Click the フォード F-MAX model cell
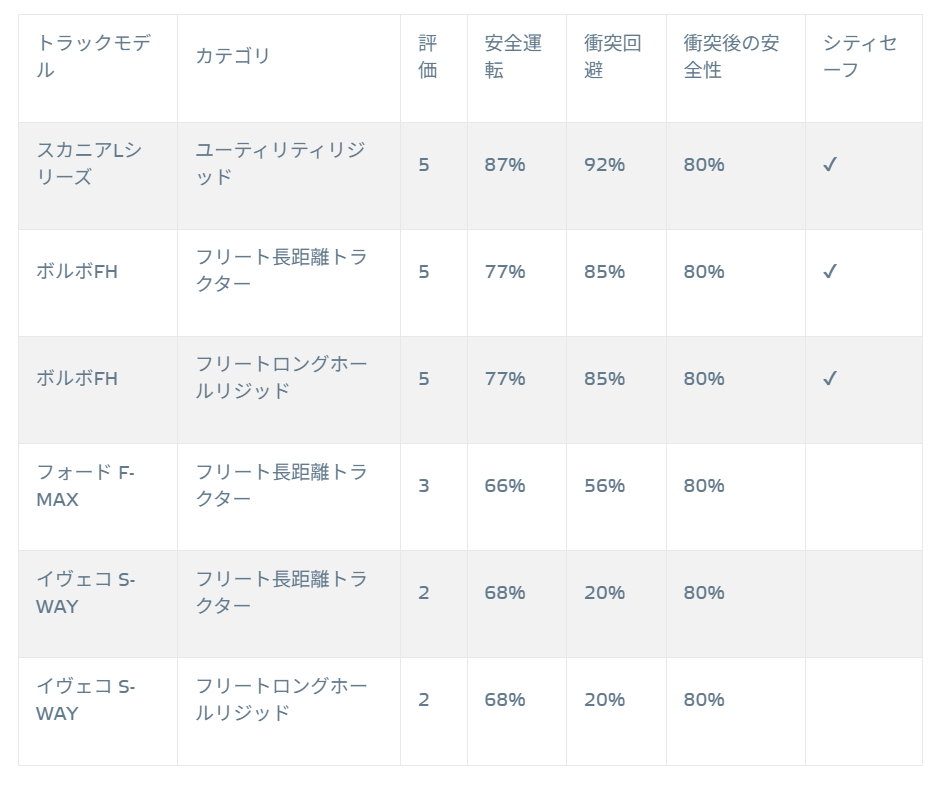This screenshot has width=945, height=790. [x=85, y=485]
